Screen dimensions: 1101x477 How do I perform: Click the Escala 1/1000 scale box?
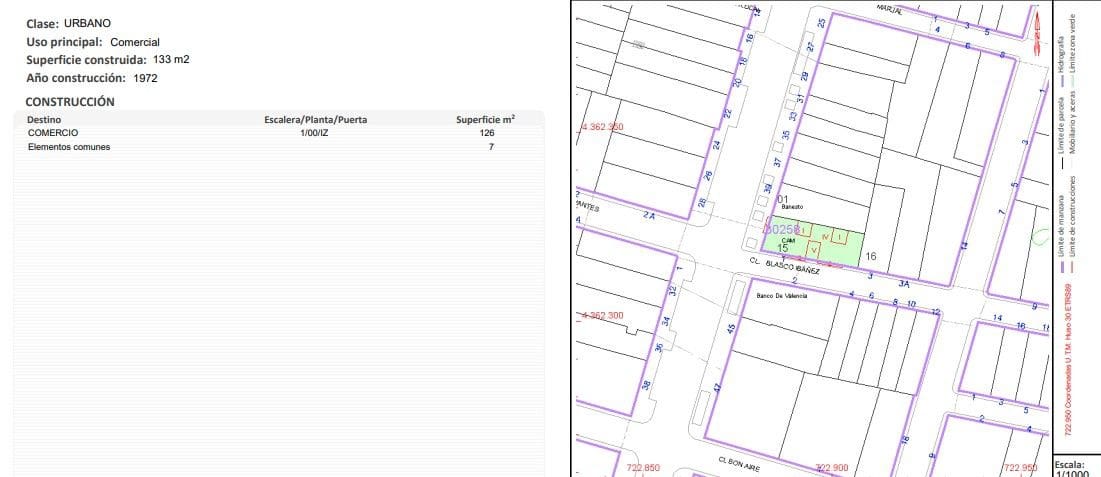[x=1076, y=469]
